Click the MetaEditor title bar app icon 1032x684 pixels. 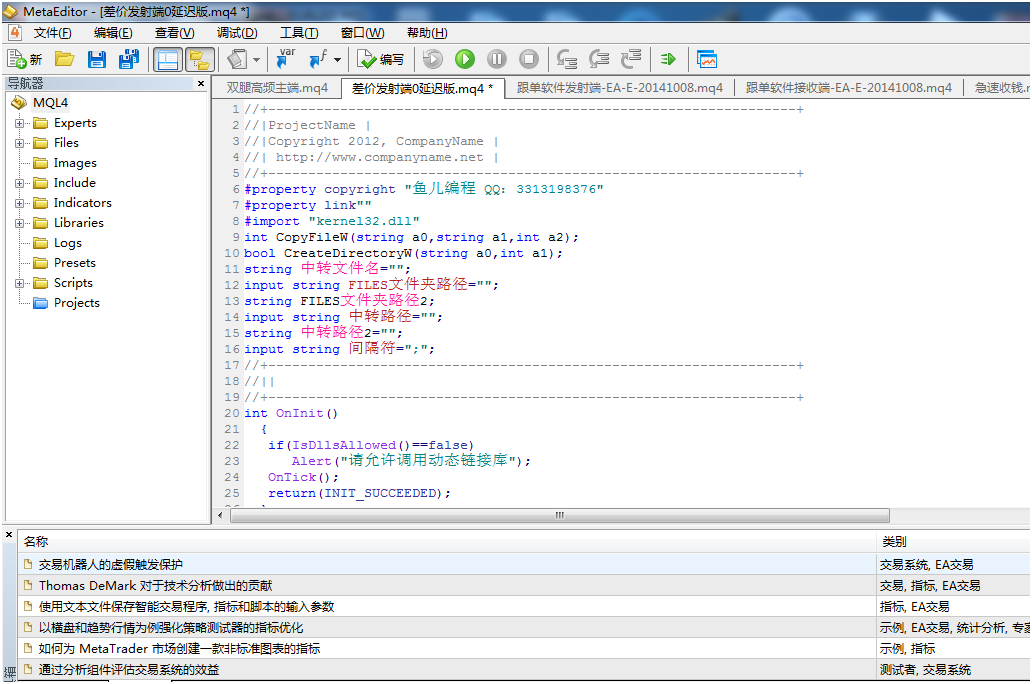pos(11,11)
